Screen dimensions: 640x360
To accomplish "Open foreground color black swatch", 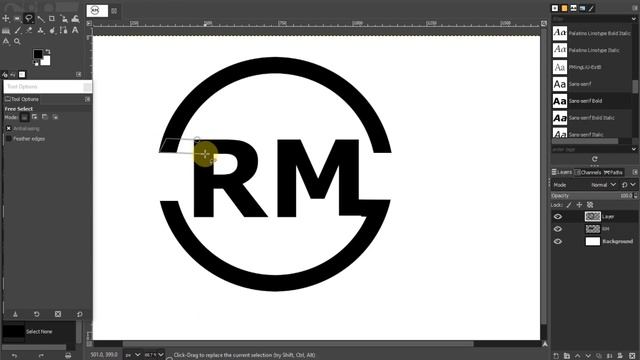I will (38, 54).
